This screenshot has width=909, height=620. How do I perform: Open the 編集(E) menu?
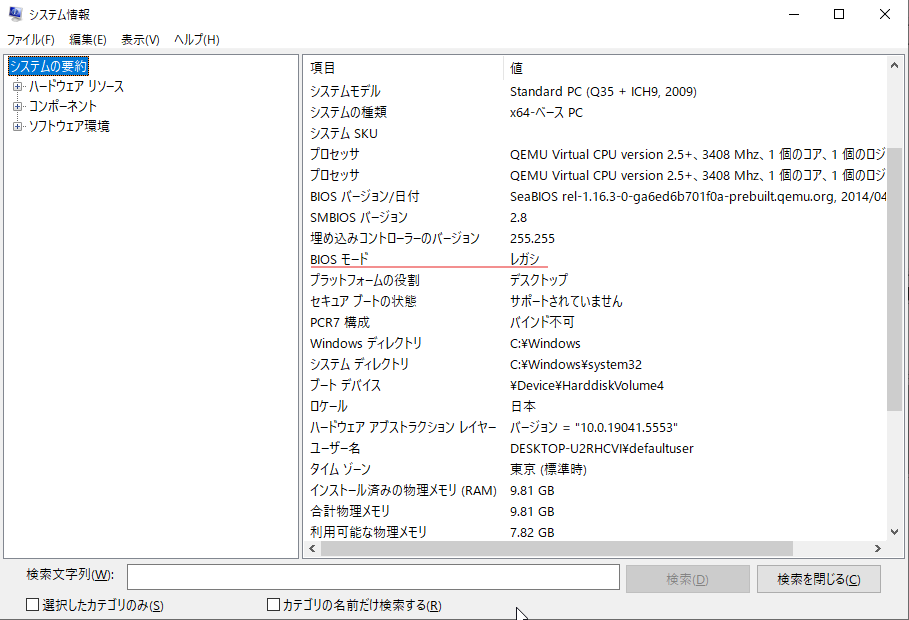click(88, 39)
